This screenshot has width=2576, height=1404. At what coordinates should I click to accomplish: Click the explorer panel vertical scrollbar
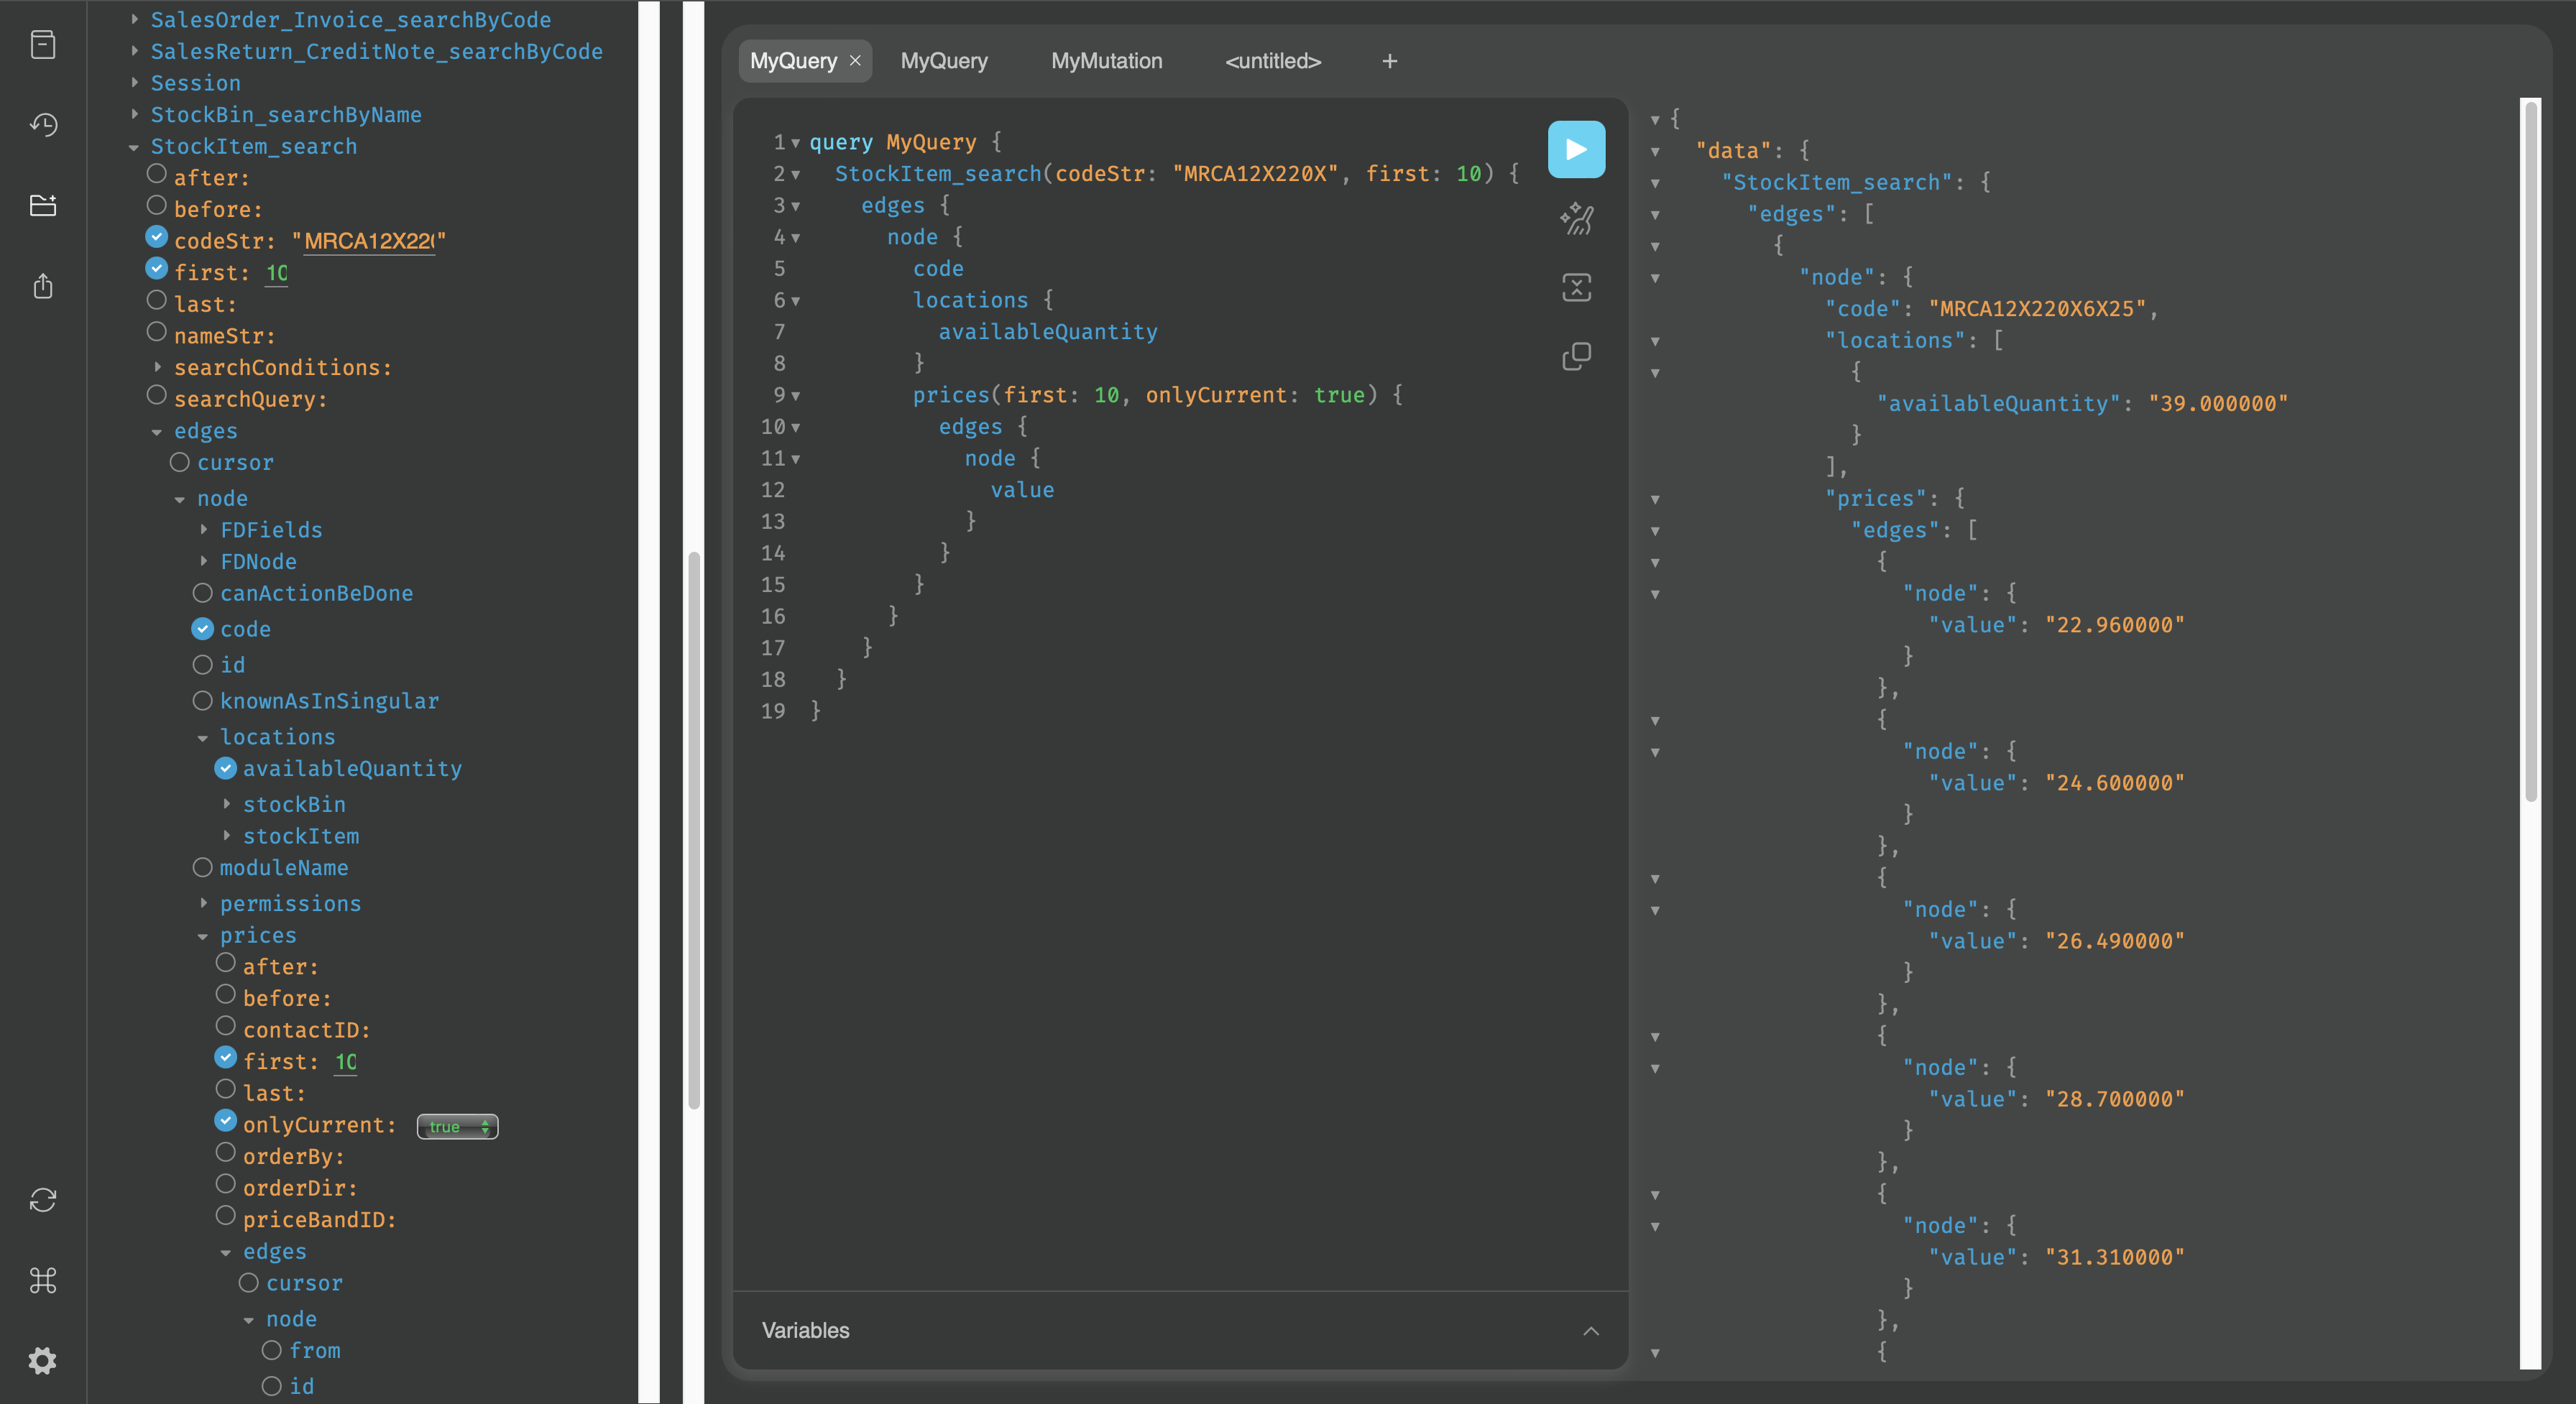694,830
